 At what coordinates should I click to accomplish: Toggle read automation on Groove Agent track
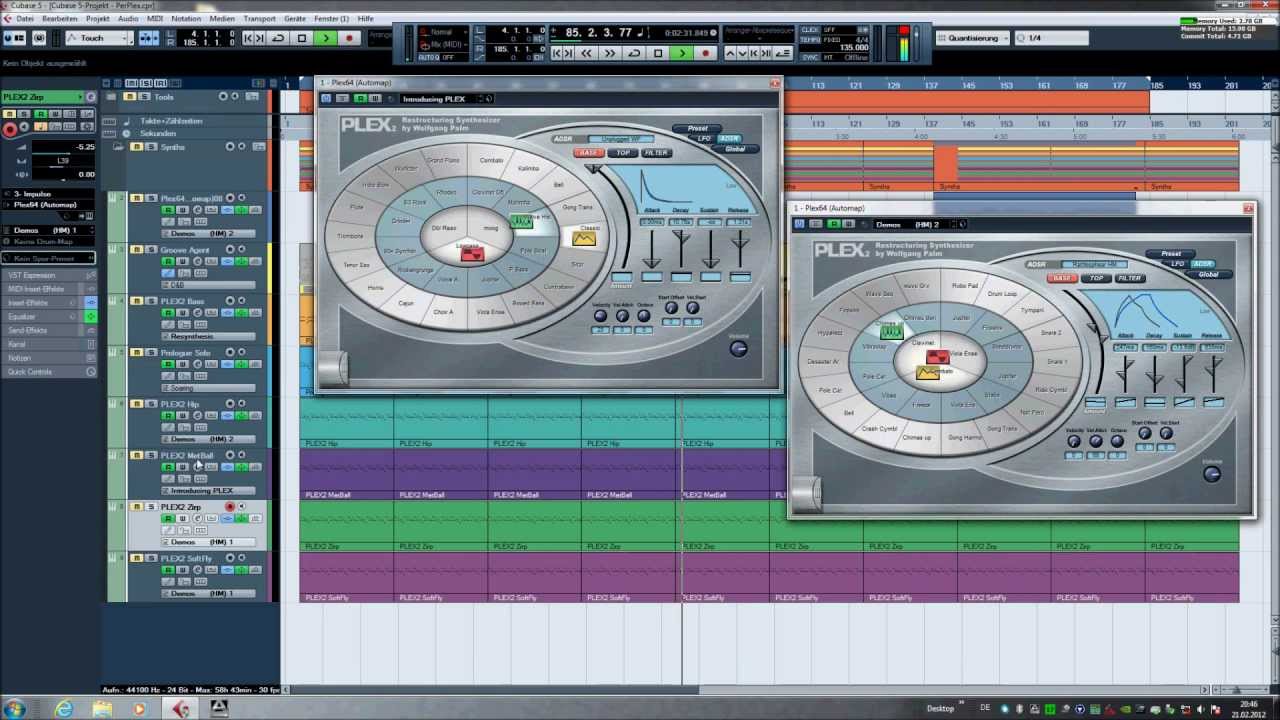click(x=168, y=262)
